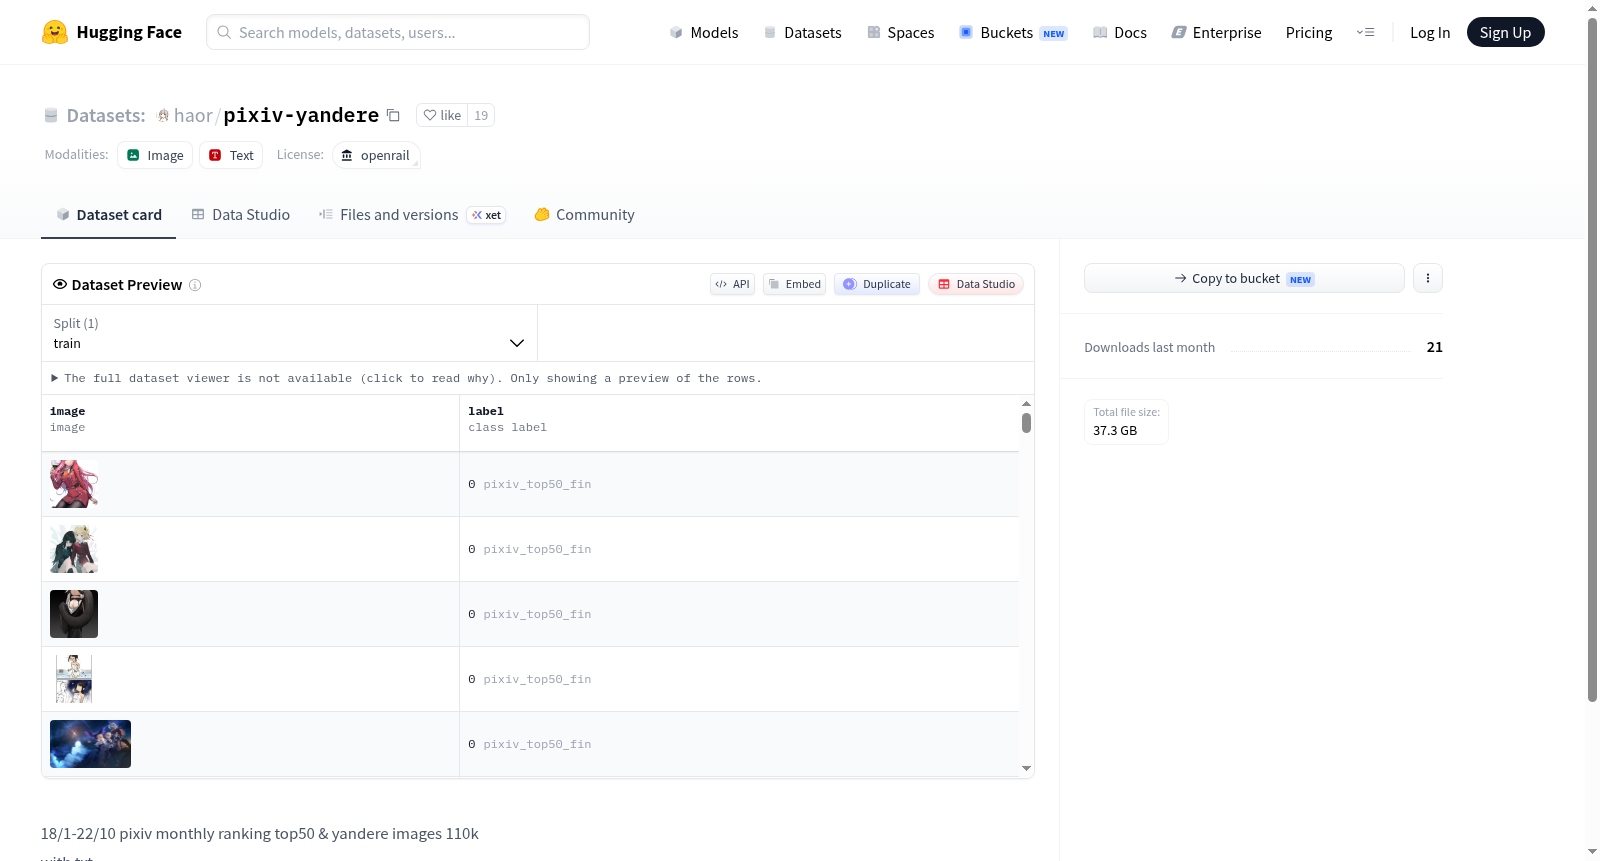Image resolution: width=1600 pixels, height=861 pixels.
Task: Open the blue night-sky thumbnail
Action: tap(90, 744)
